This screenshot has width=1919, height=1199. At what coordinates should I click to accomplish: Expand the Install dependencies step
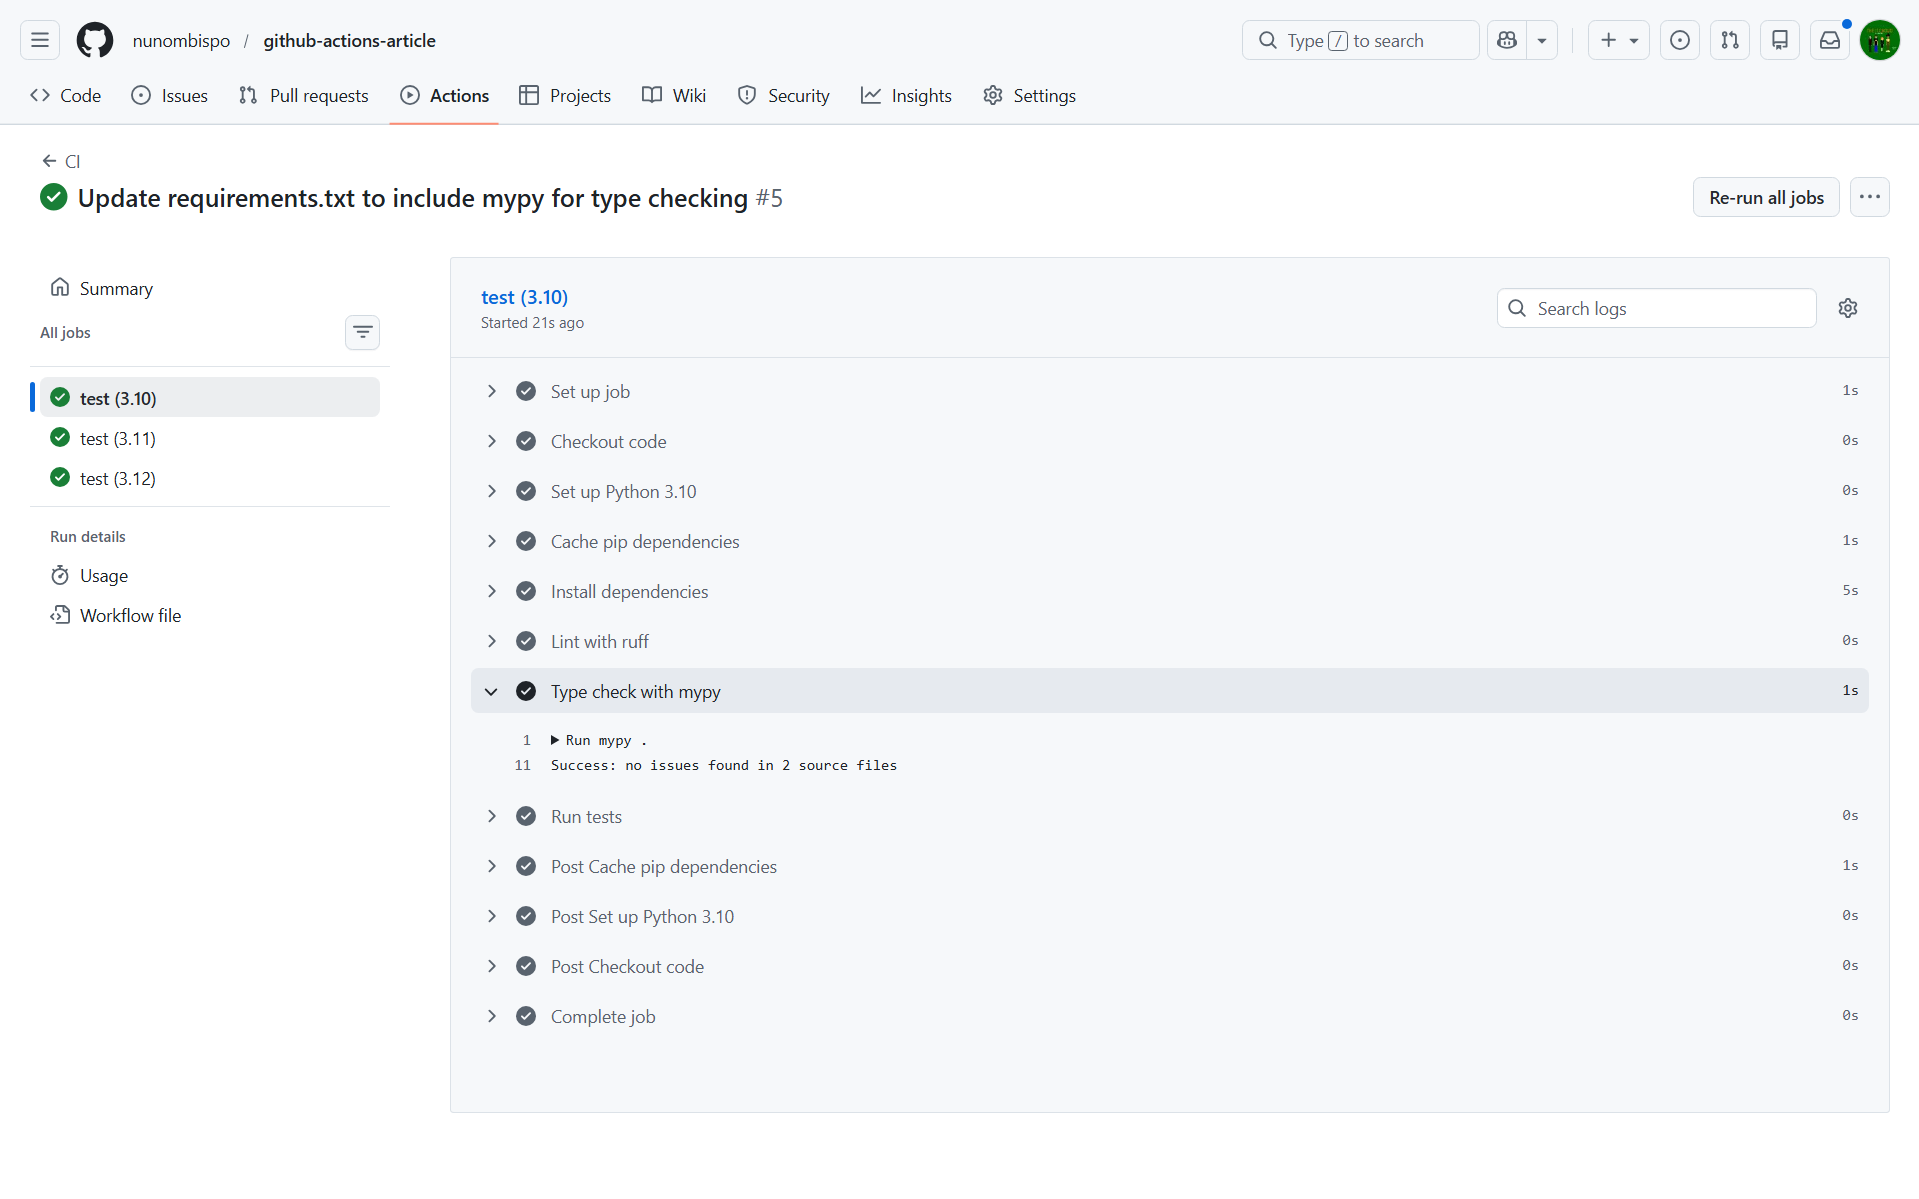(491, 591)
